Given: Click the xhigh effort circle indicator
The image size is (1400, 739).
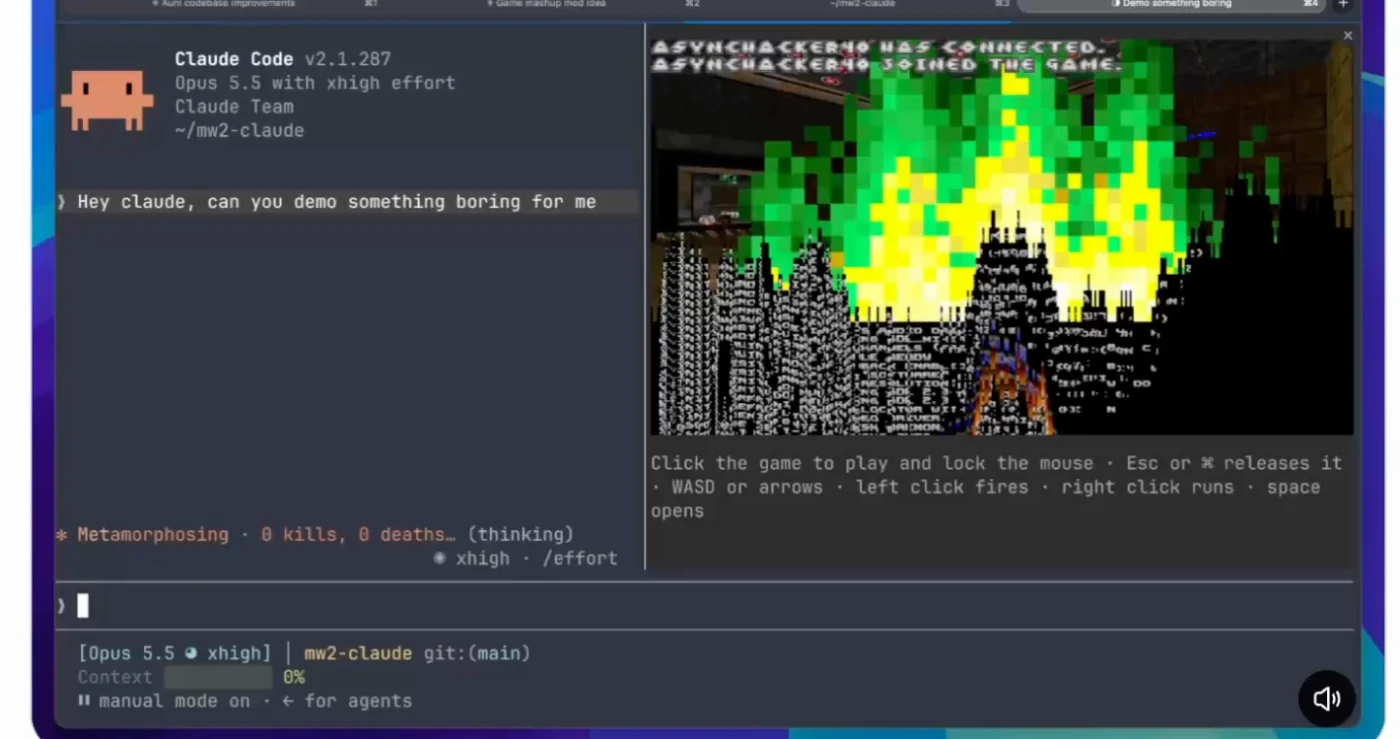Looking at the screenshot, I should click(x=440, y=558).
